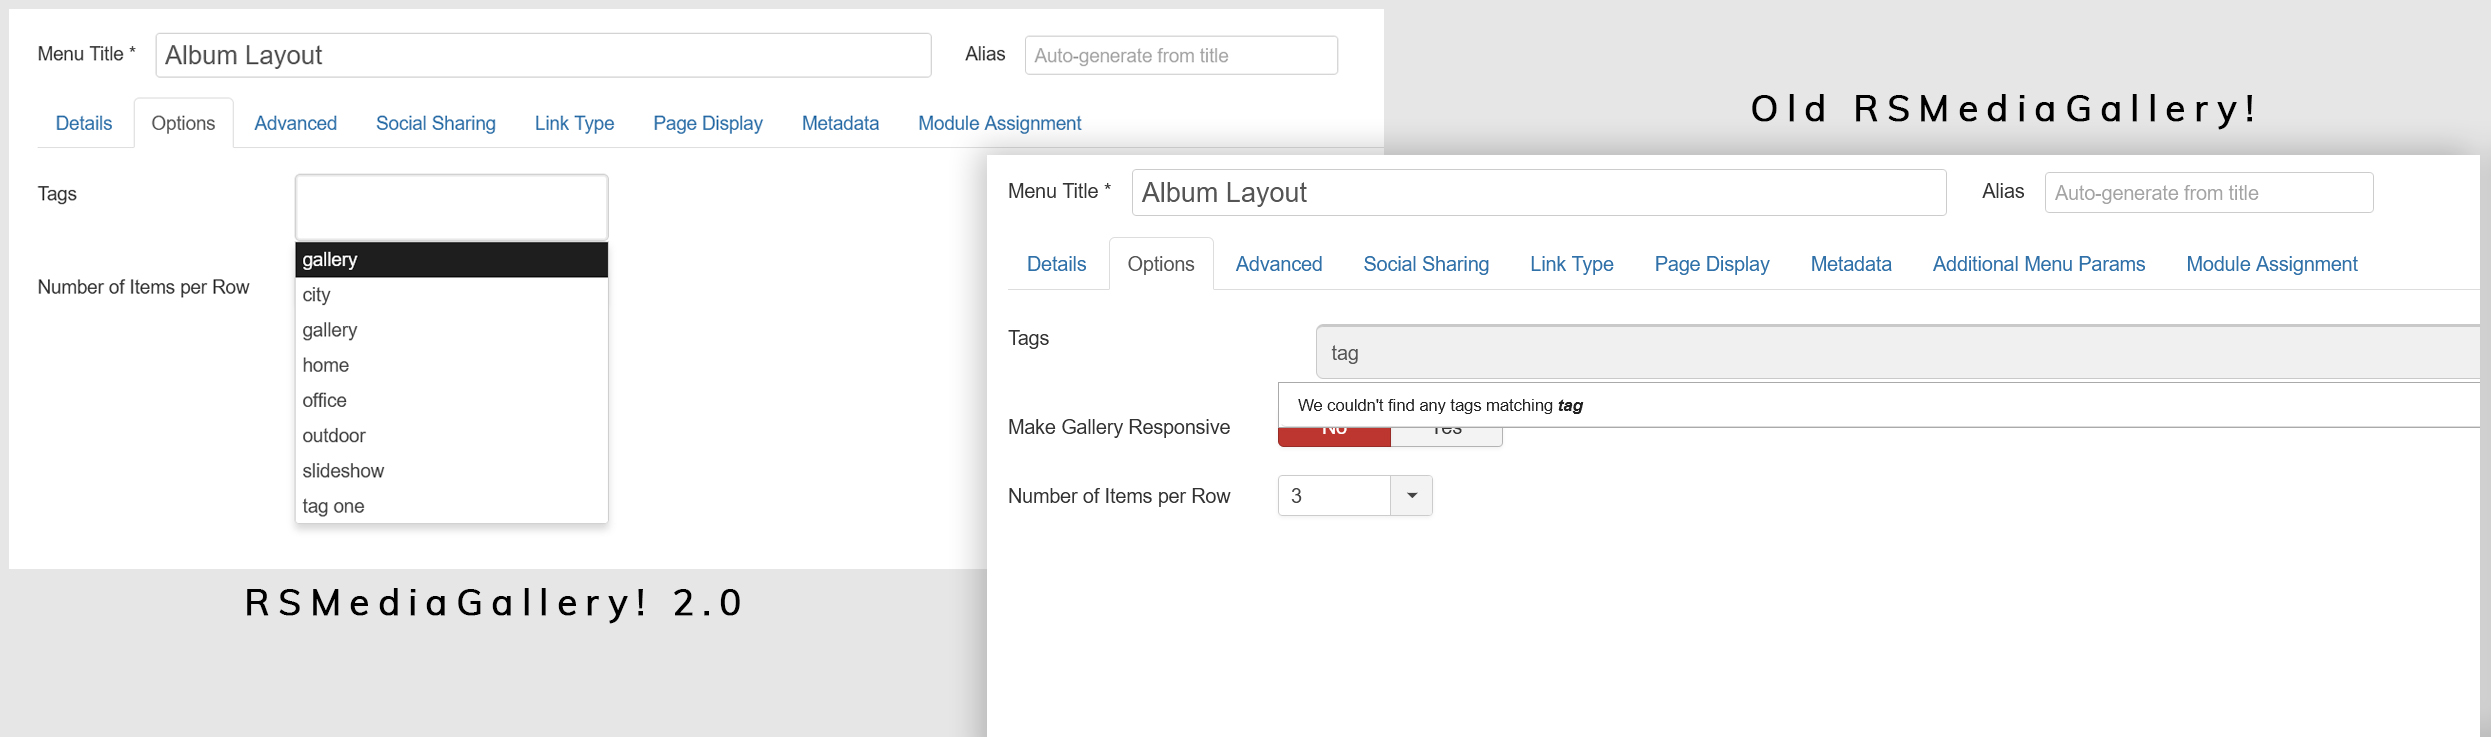This screenshot has height=737, width=2491.
Task: Open Page Display tab in Old RSMediaGallery panel
Action: tap(1712, 264)
